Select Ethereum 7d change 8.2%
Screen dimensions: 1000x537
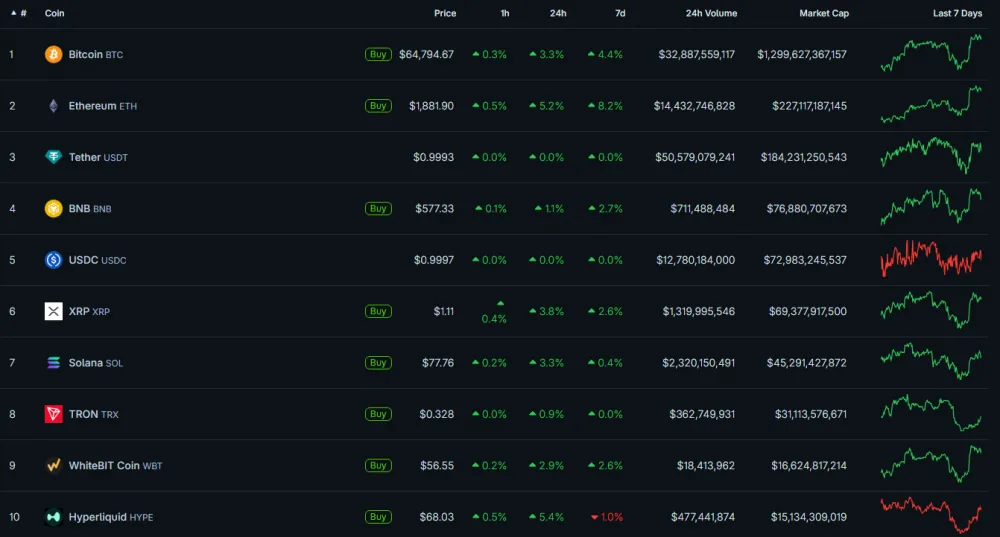[605, 106]
